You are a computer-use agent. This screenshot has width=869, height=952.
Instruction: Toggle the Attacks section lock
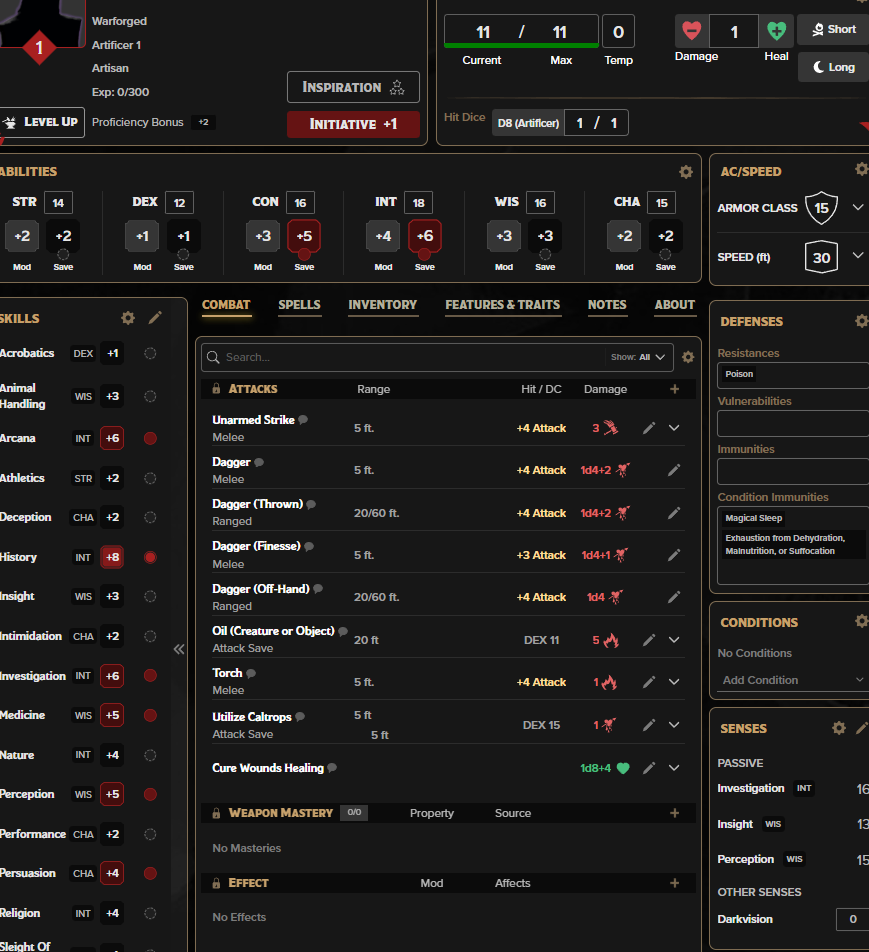coord(216,389)
